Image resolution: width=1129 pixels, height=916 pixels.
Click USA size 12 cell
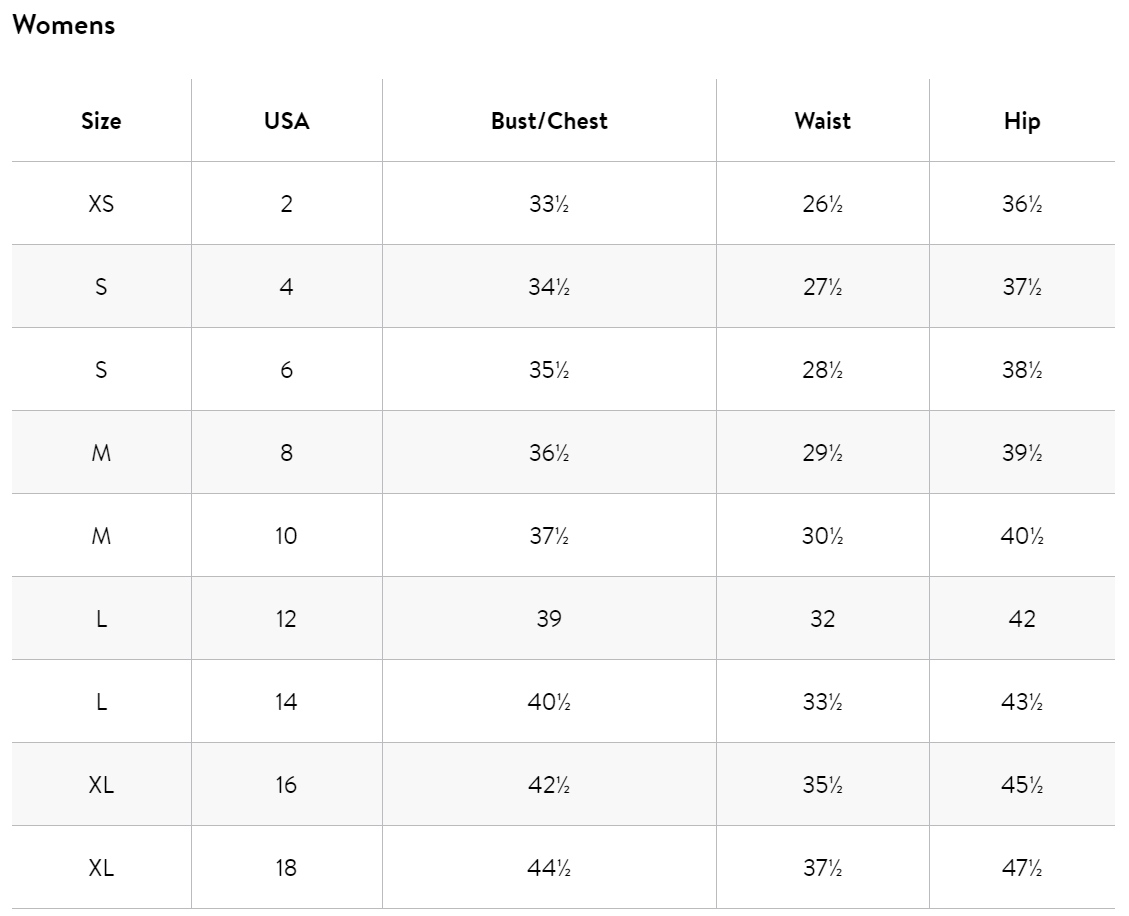coord(287,619)
